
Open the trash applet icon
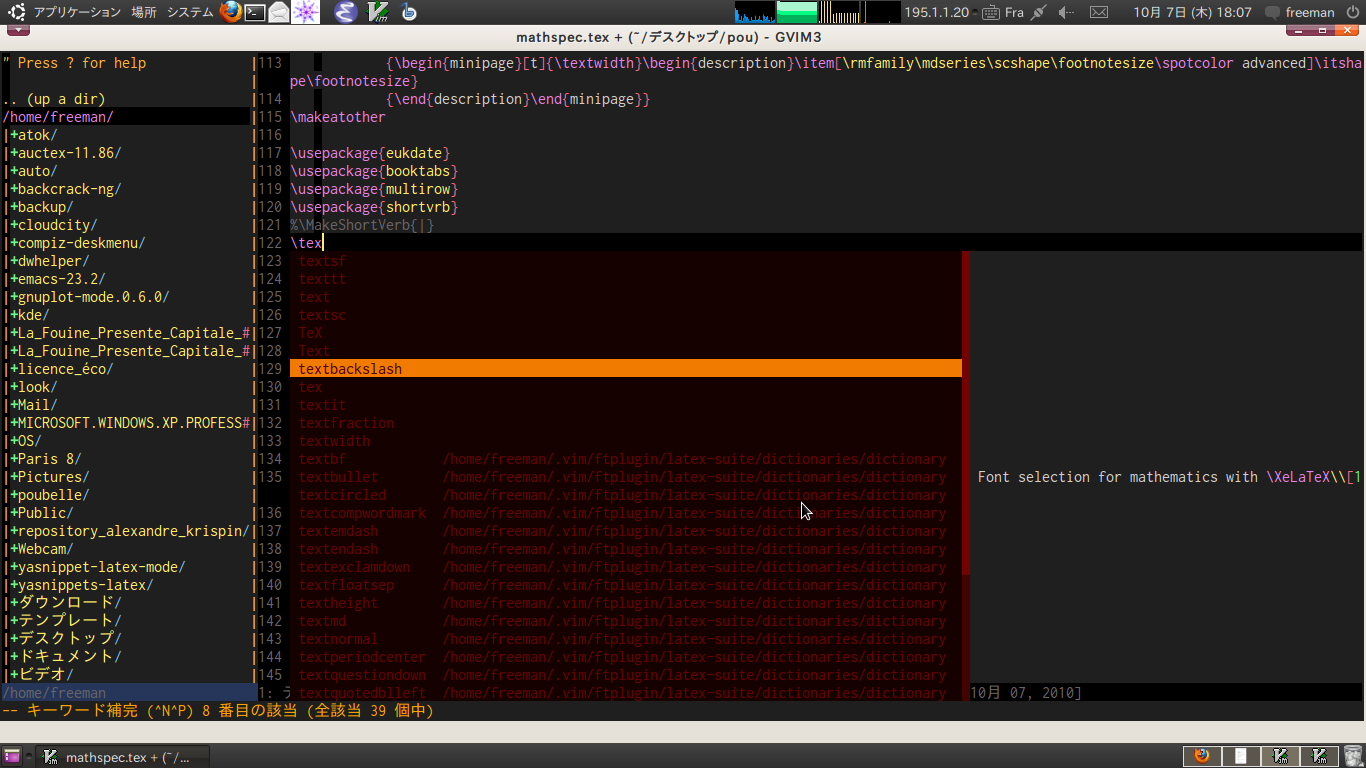1354,755
